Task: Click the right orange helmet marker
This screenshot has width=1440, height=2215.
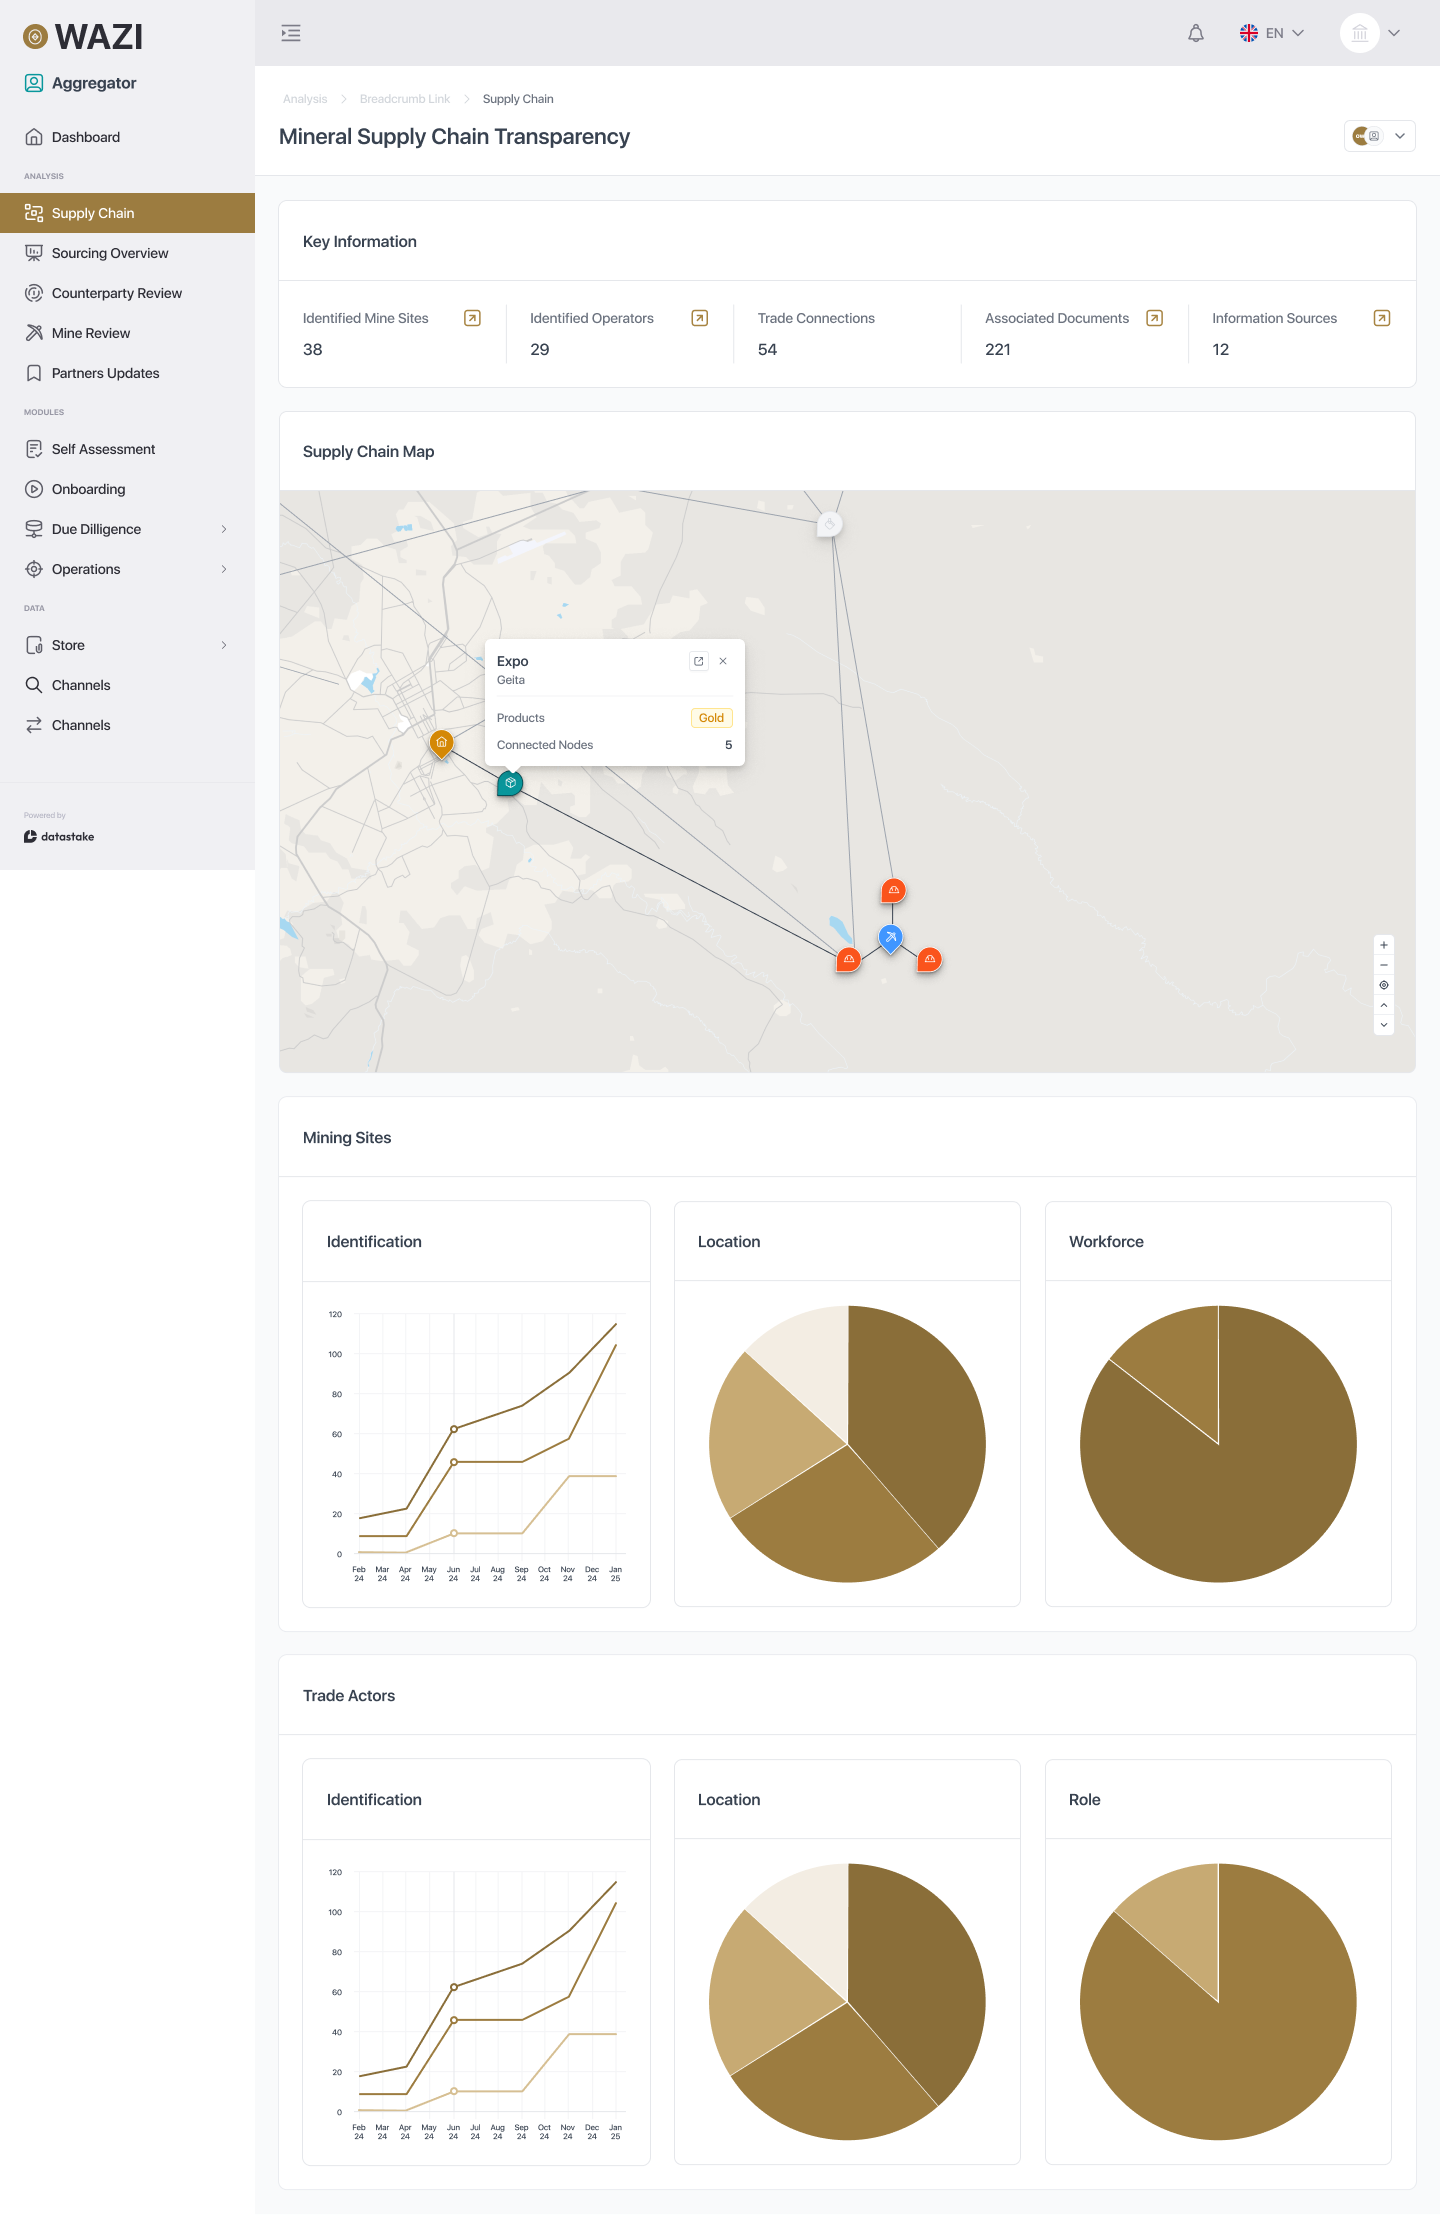Action: [x=930, y=959]
